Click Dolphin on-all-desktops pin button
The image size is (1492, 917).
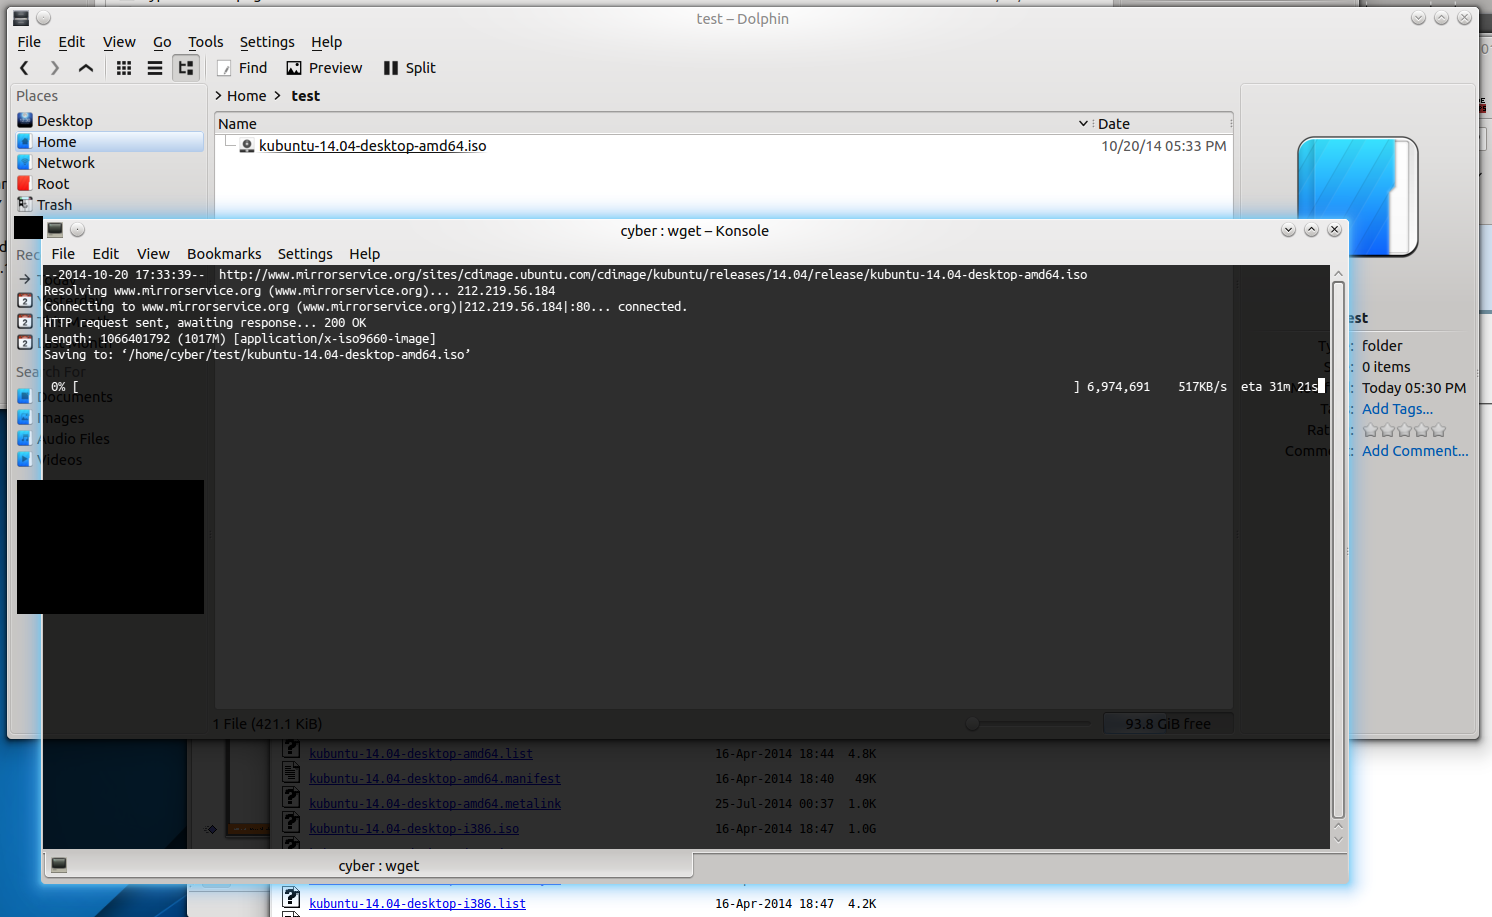43,18
